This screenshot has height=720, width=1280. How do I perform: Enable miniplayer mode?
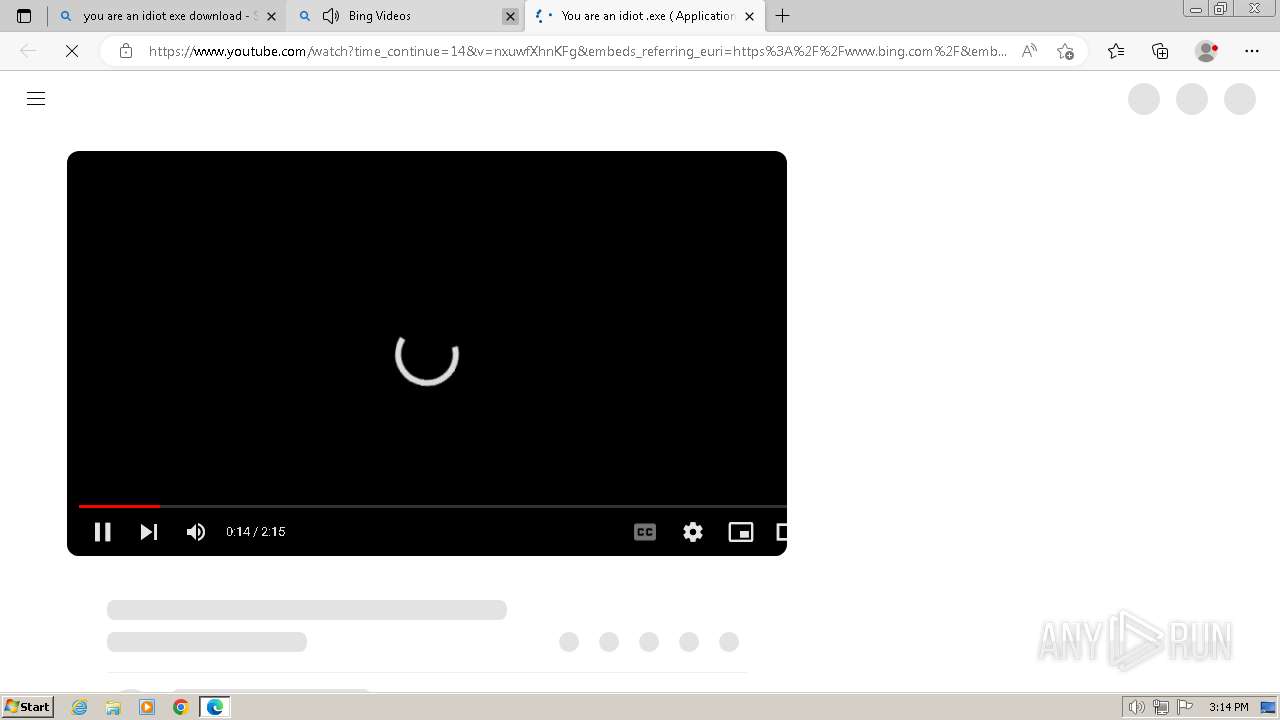click(x=741, y=532)
